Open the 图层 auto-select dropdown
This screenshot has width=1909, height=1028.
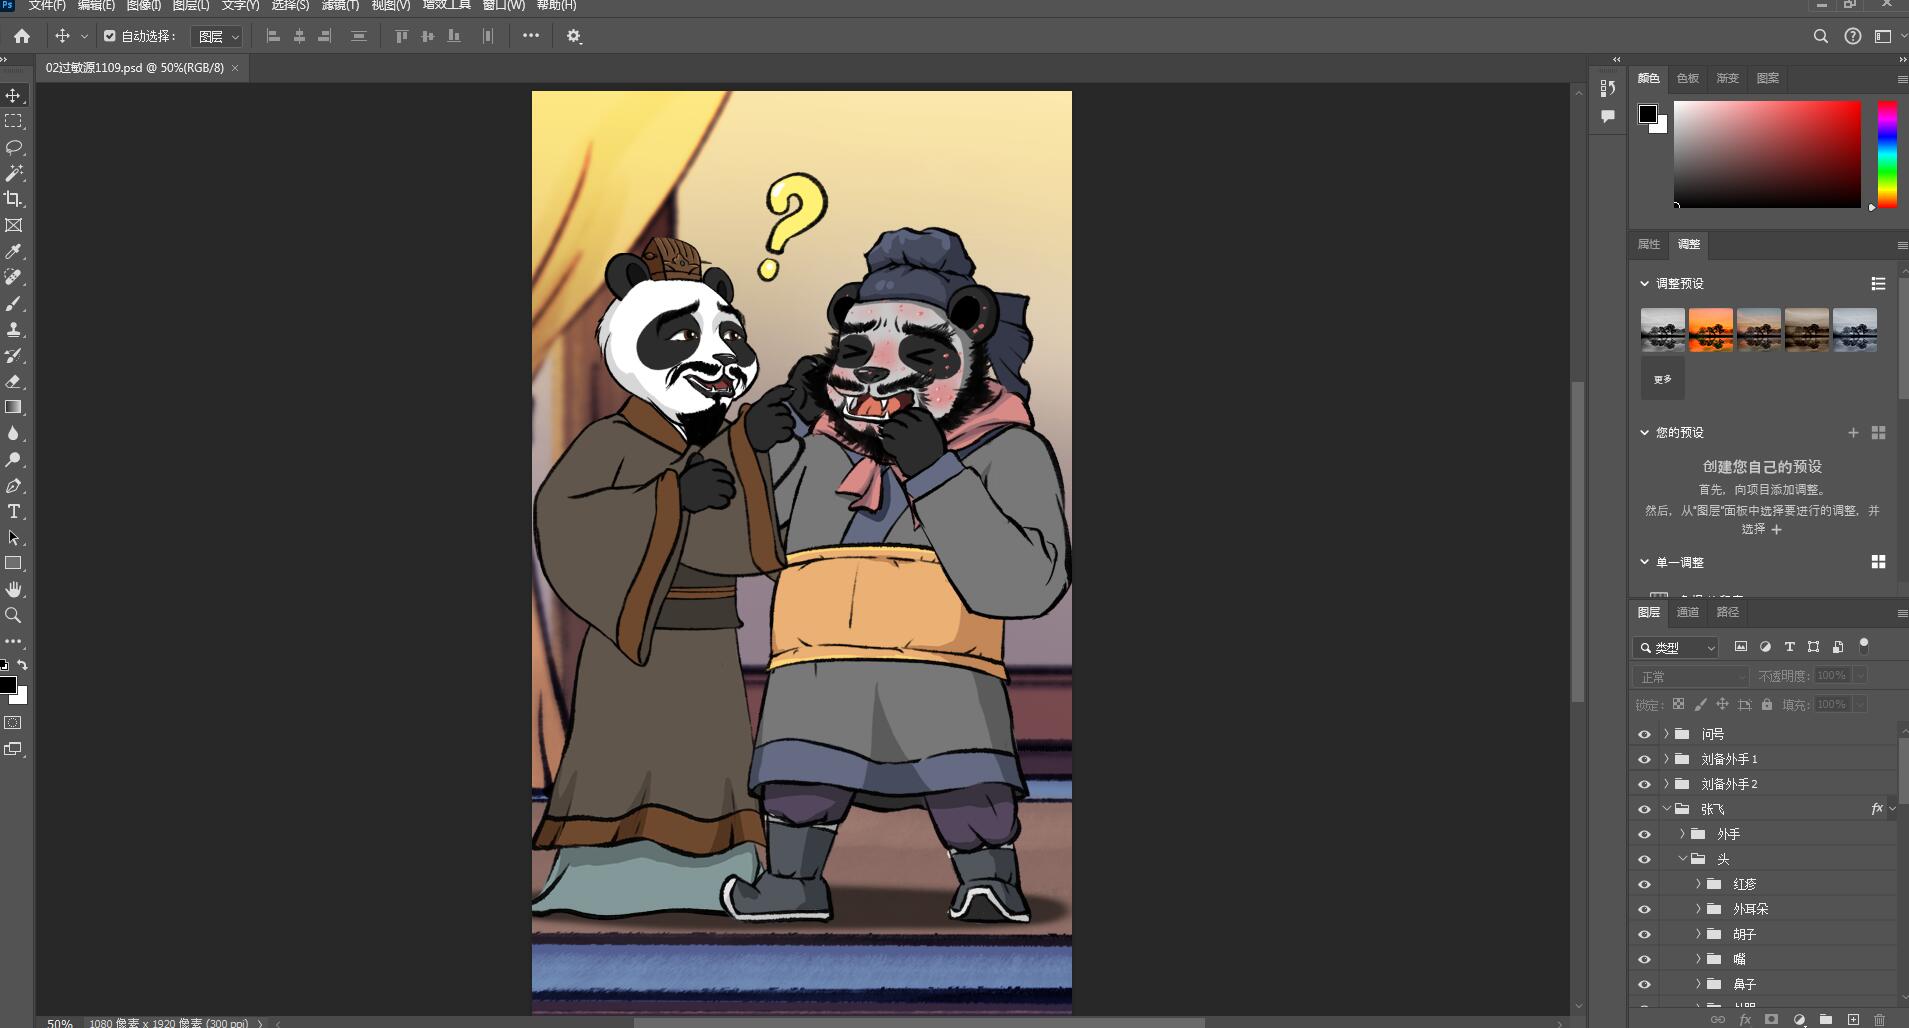pyautogui.click(x=217, y=37)
